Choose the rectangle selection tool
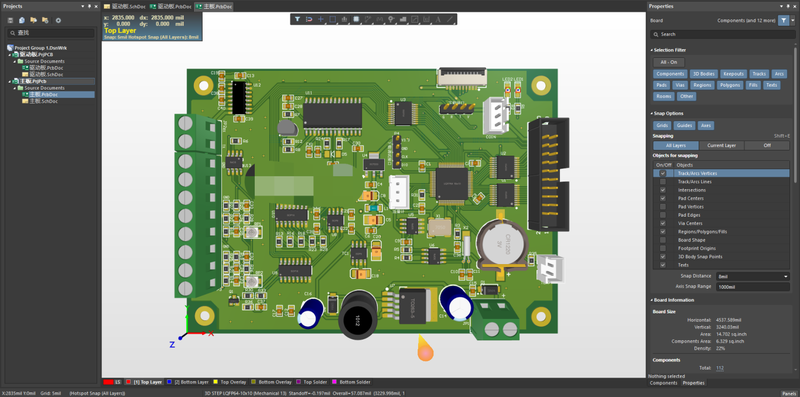 333,19
